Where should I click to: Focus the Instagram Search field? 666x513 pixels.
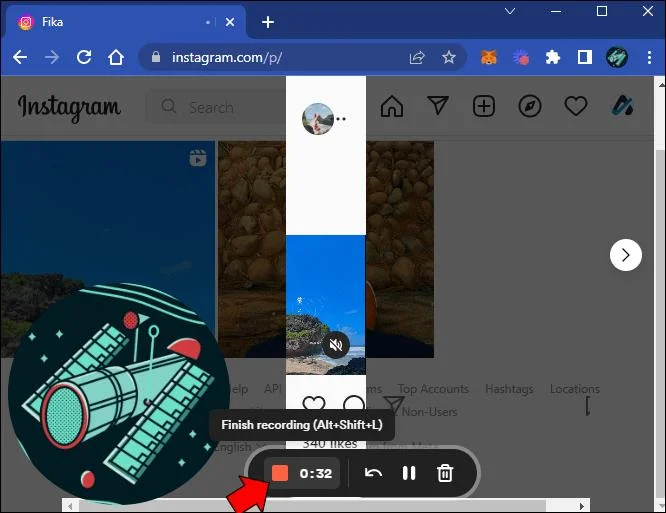tap(217, 107)
